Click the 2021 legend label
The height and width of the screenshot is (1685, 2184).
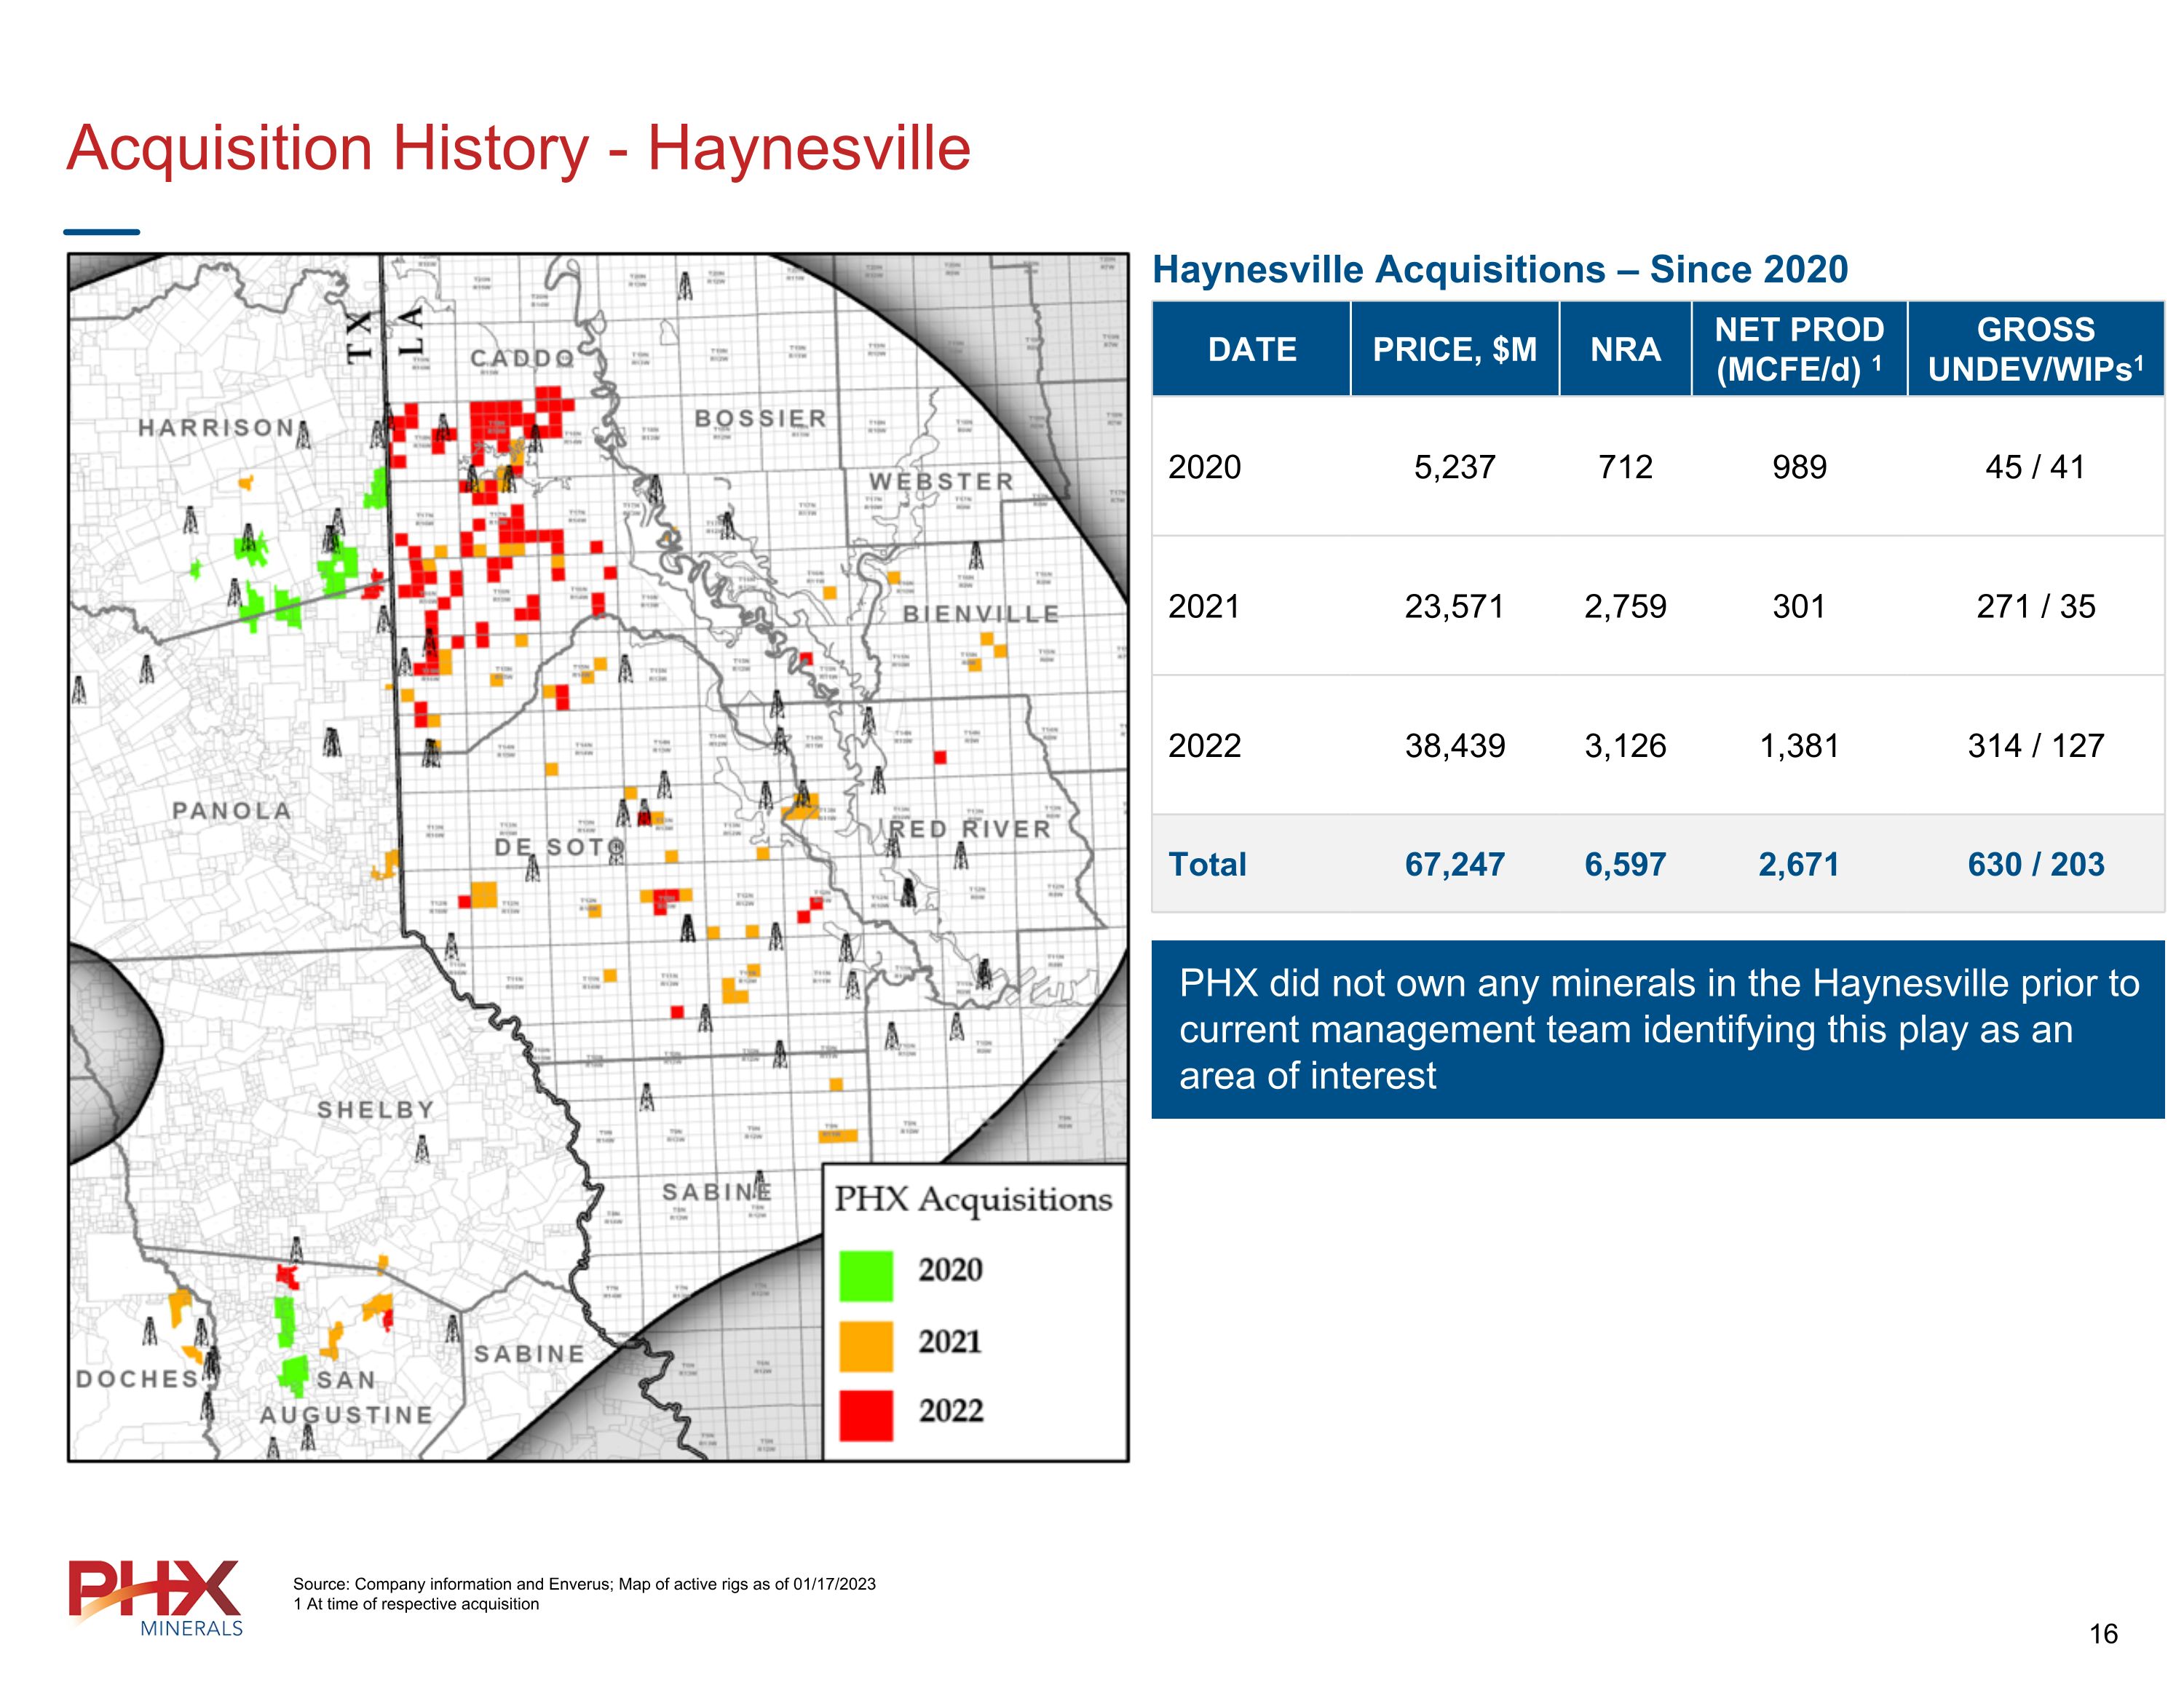(x=950, y=1341)
